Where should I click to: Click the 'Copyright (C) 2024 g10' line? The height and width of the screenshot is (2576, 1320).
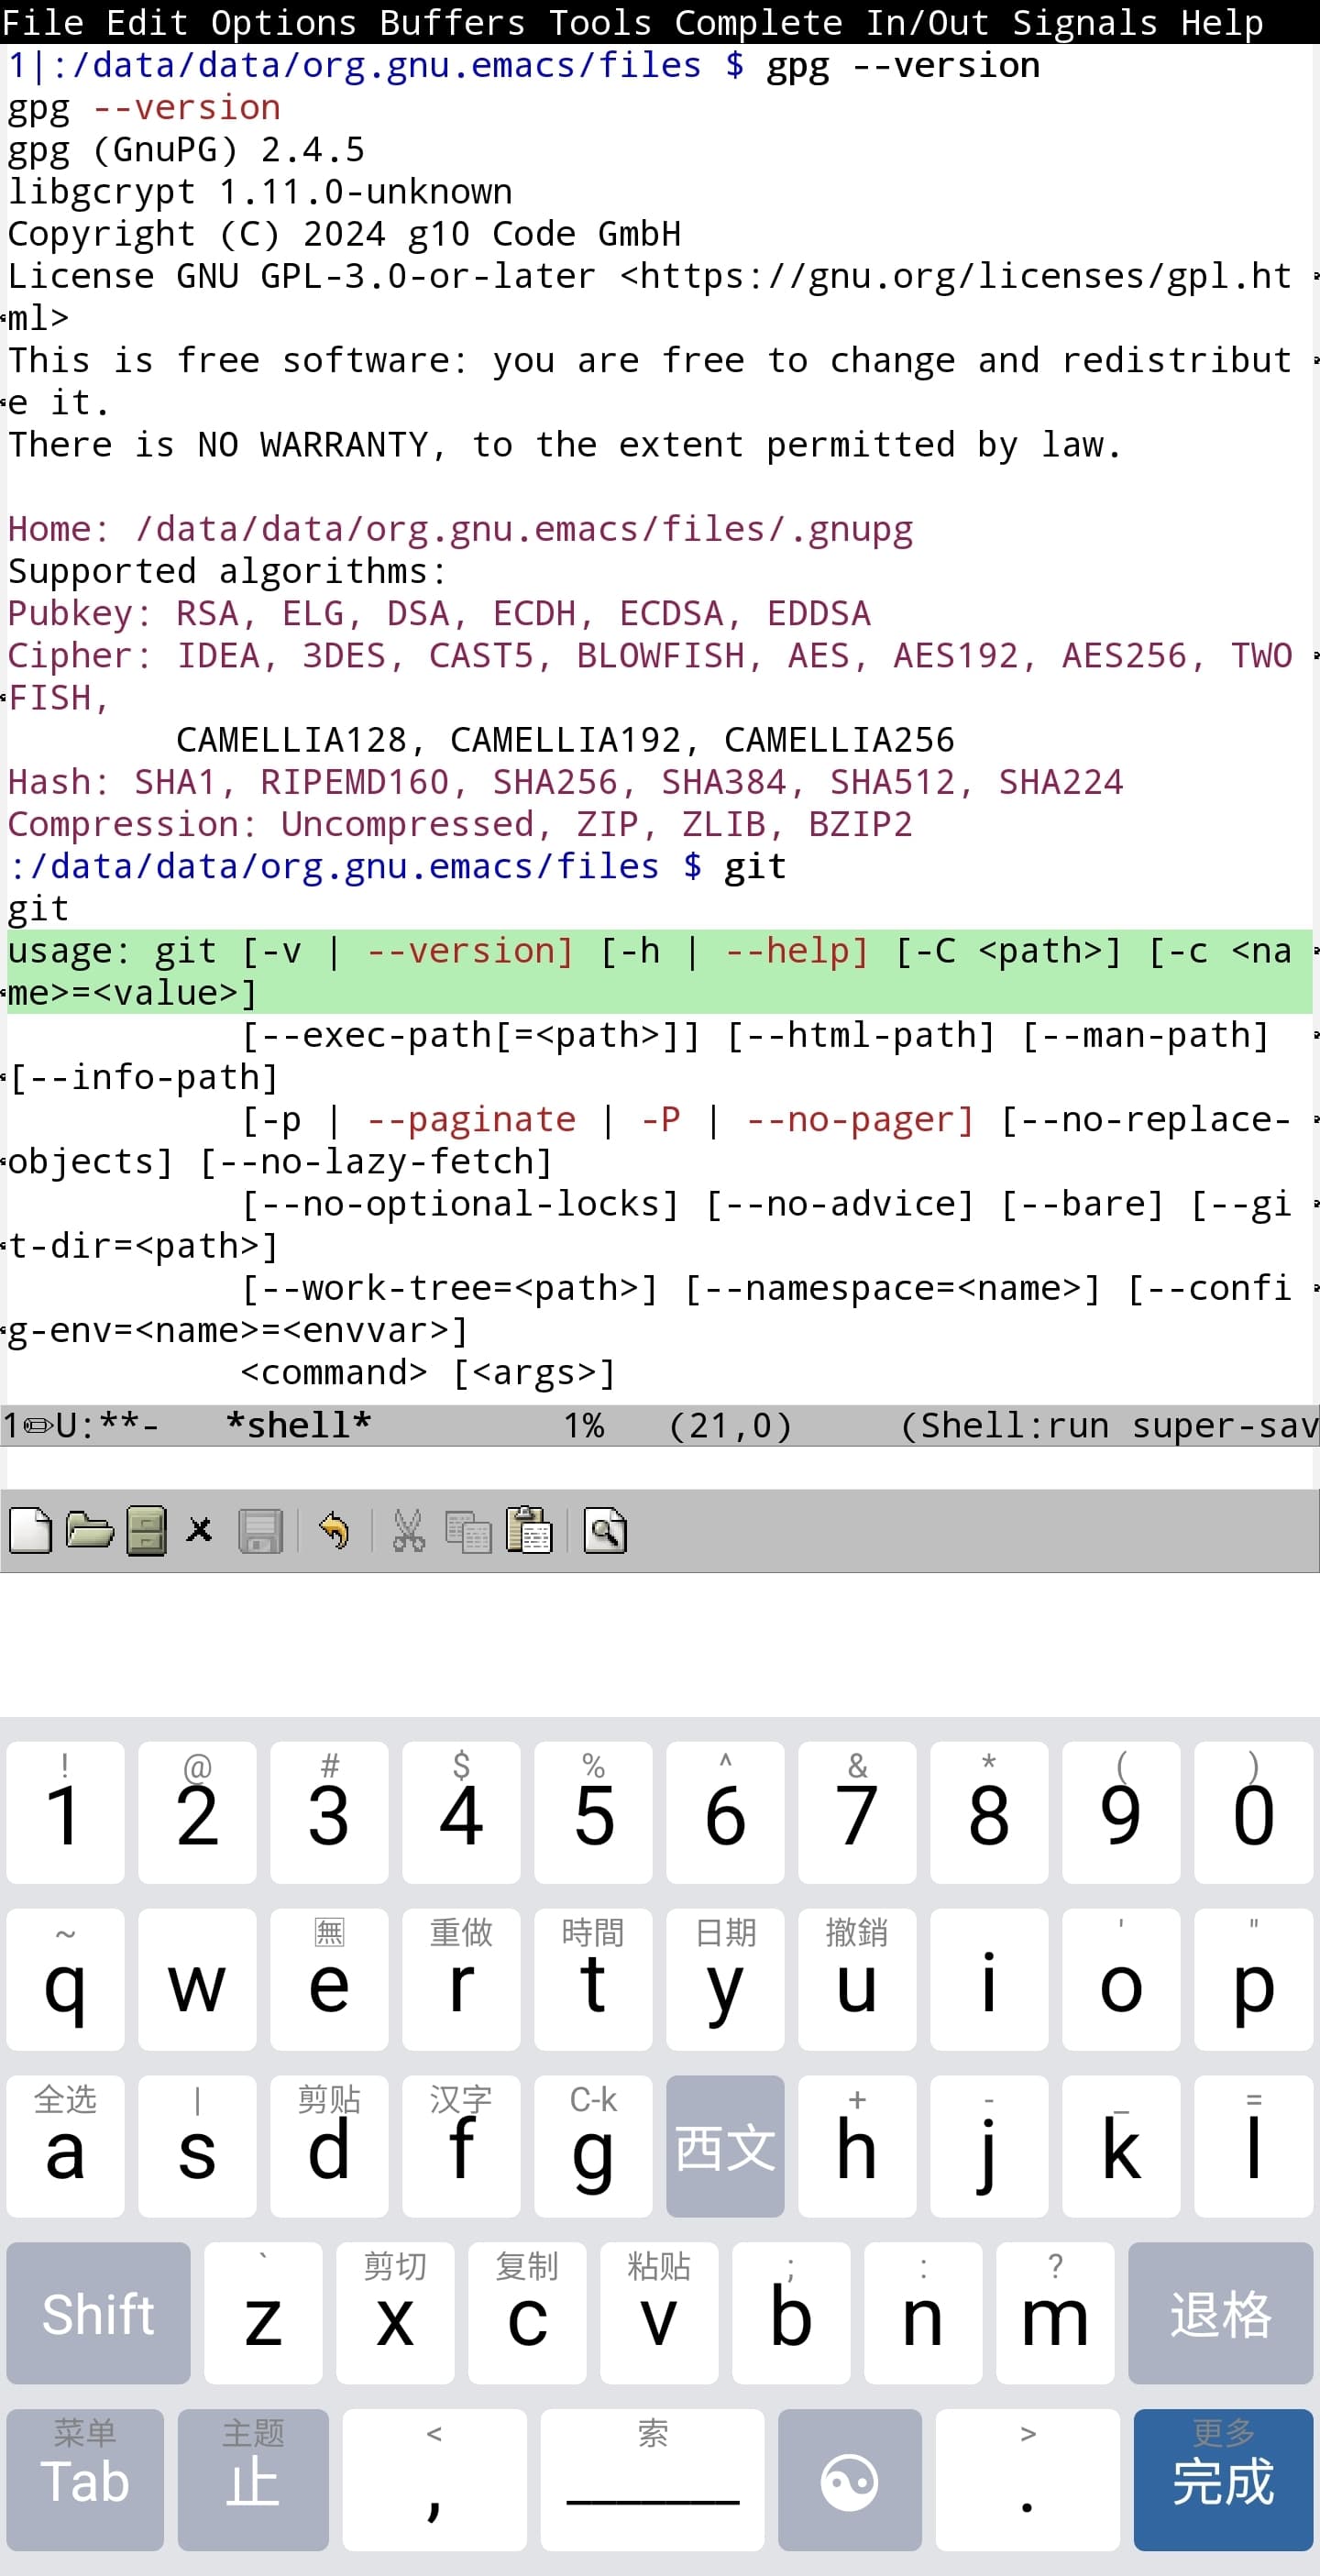pyautogui.click(x=344, y=234)
